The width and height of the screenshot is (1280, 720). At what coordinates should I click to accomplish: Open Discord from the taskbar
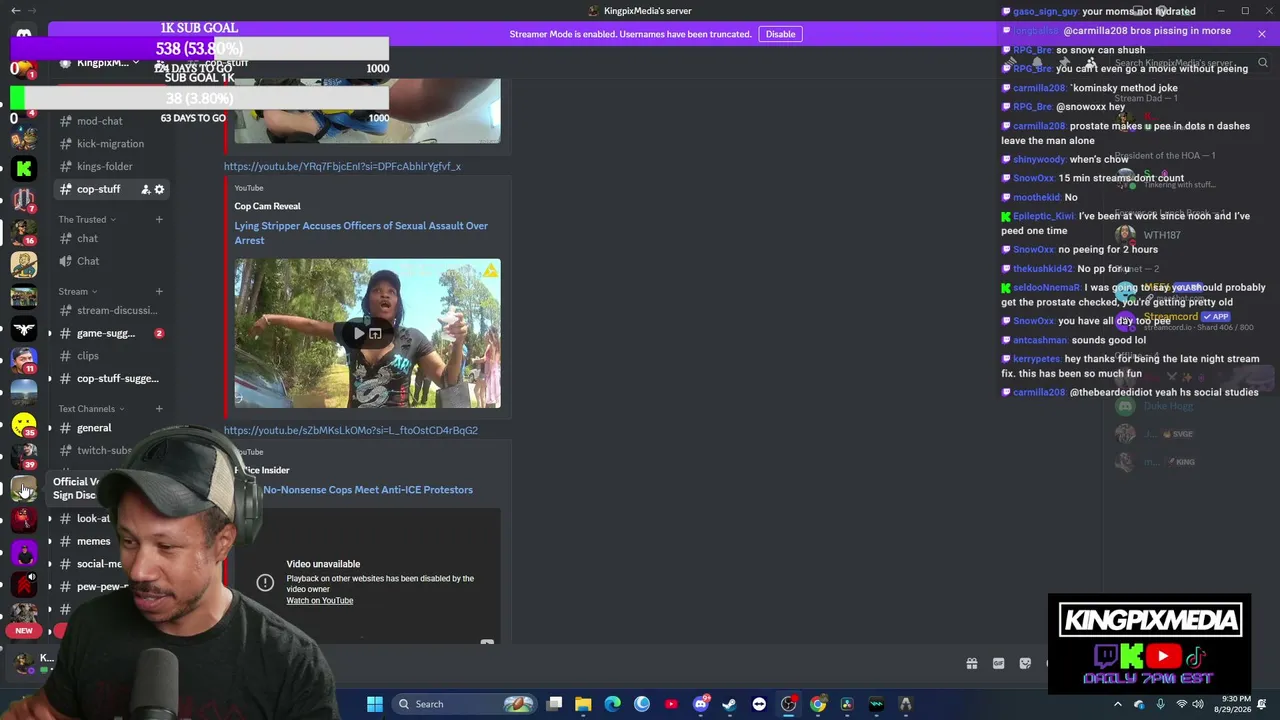(x=700, y=704)
